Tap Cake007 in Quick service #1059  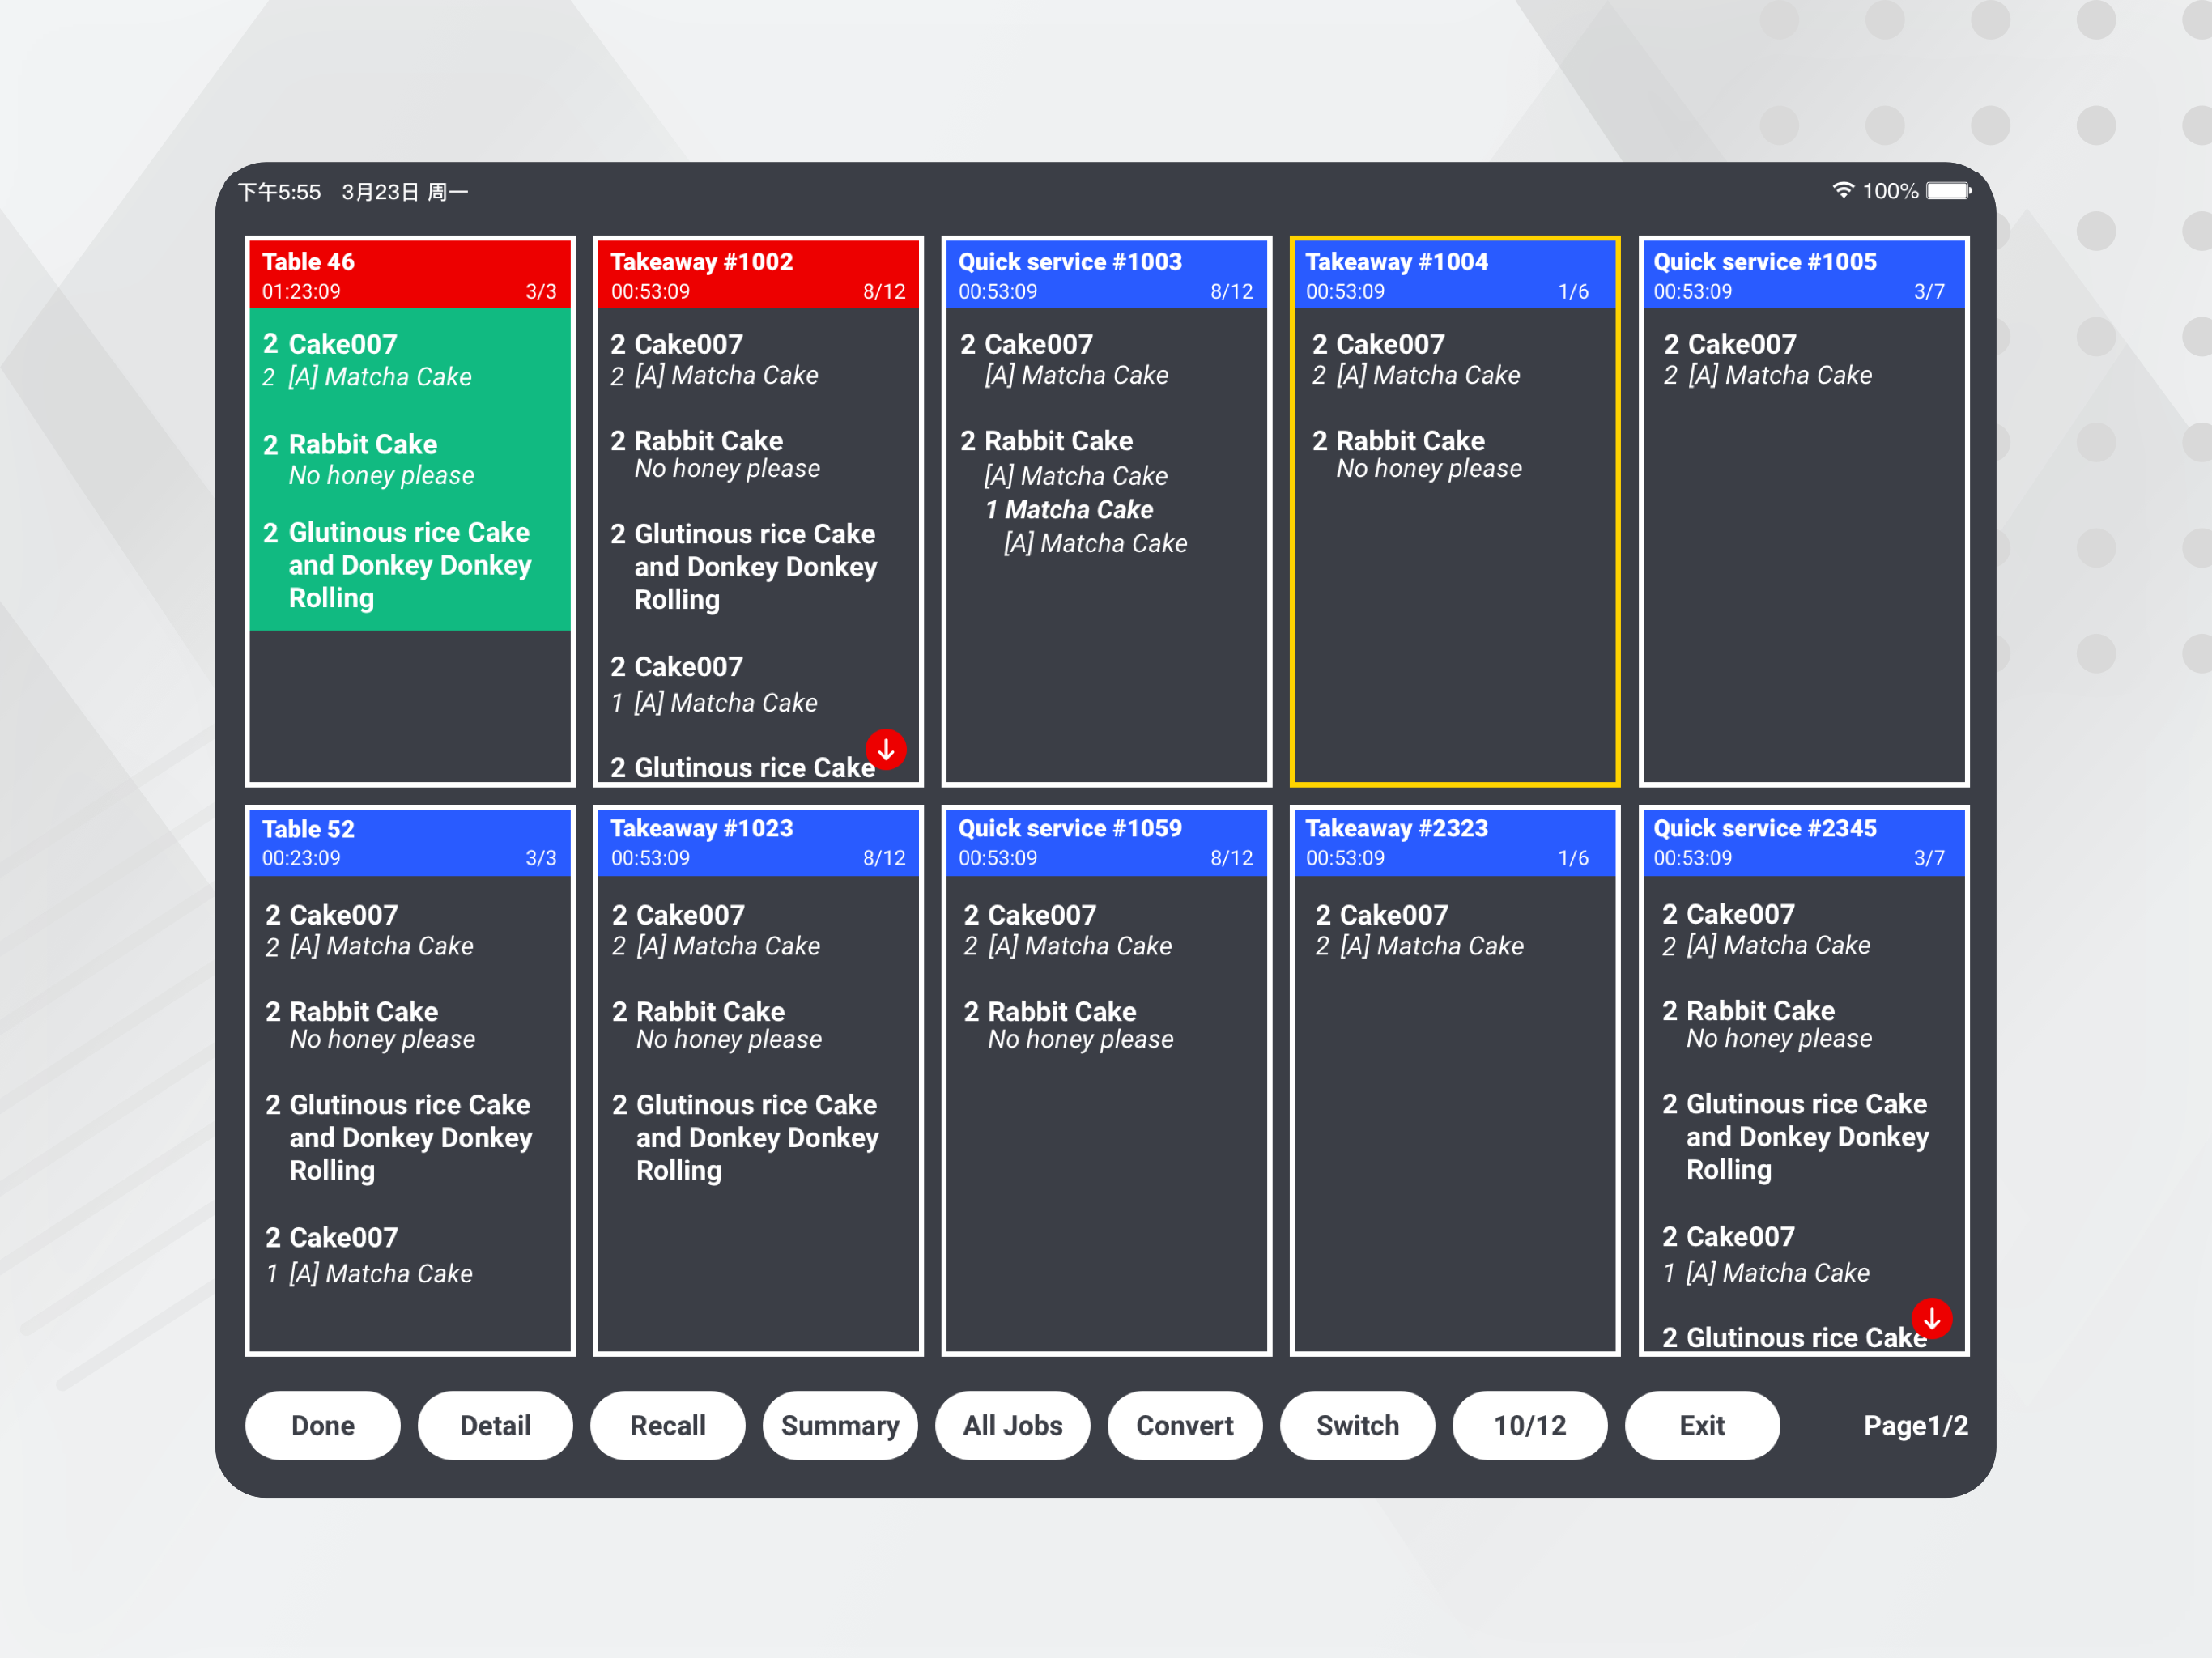pyautogui.click(x=1030, y=915)
